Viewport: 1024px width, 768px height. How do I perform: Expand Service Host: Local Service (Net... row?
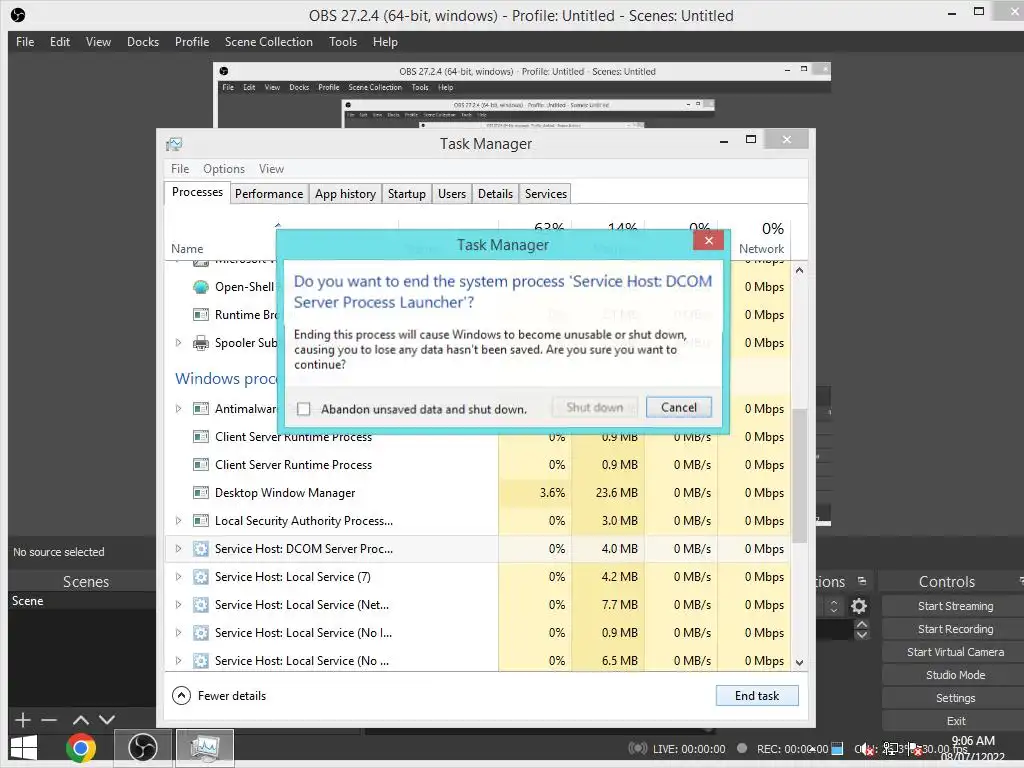(x=178, y=605)
